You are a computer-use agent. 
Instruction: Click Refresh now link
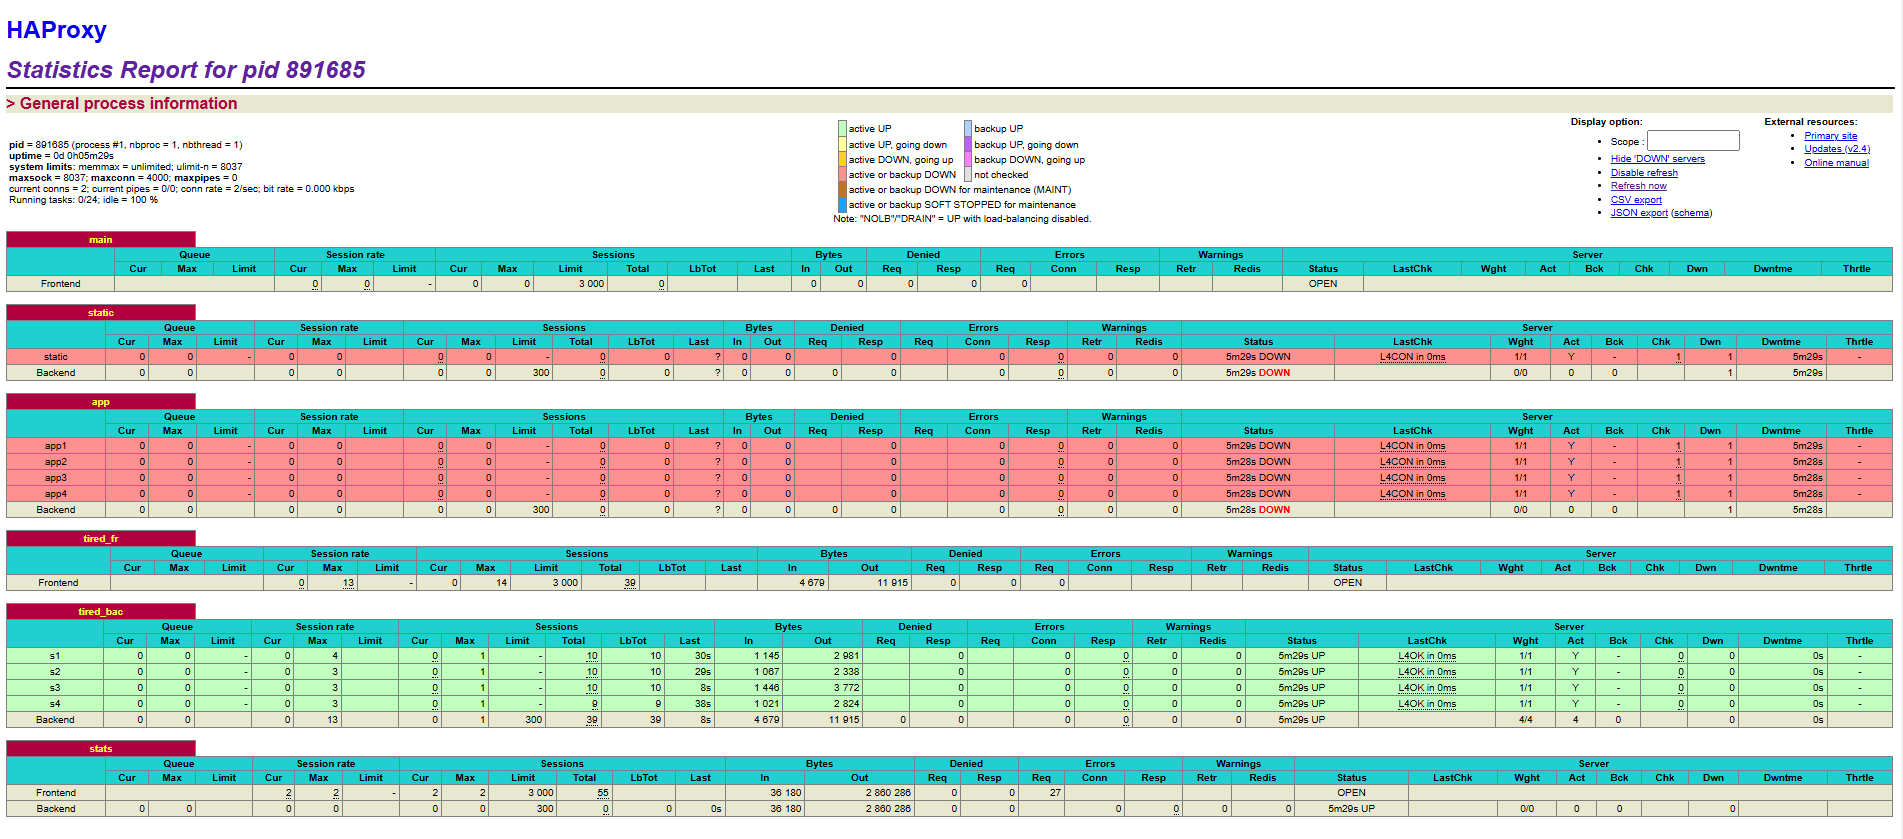tap(1638, 186)
